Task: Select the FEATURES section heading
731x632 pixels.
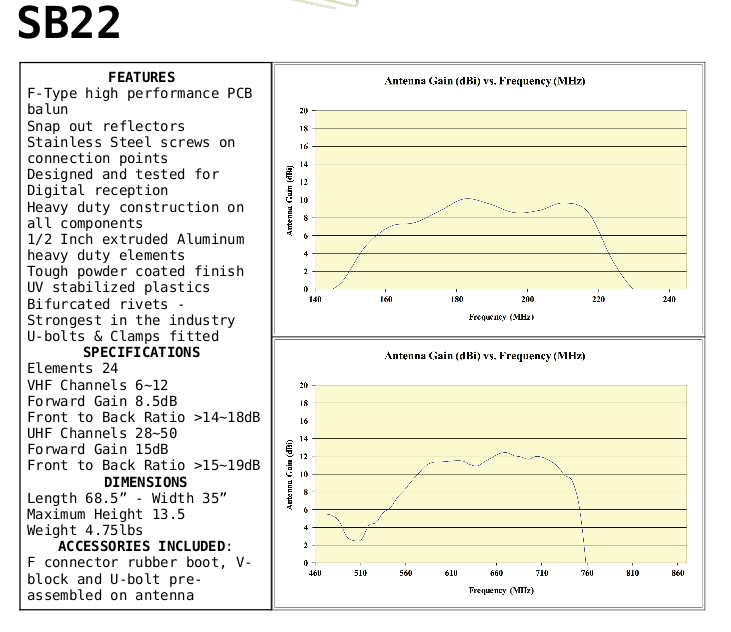Action: tap(141, 77)
